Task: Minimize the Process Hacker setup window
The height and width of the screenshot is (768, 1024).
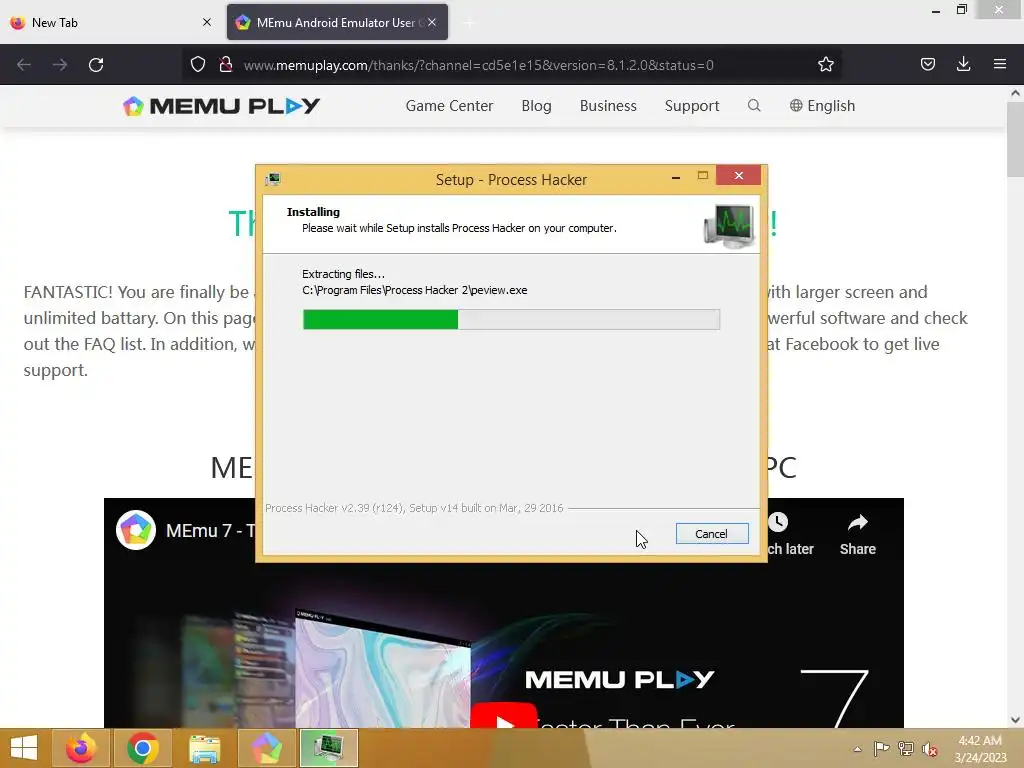Action: click(x=676, y=176)
